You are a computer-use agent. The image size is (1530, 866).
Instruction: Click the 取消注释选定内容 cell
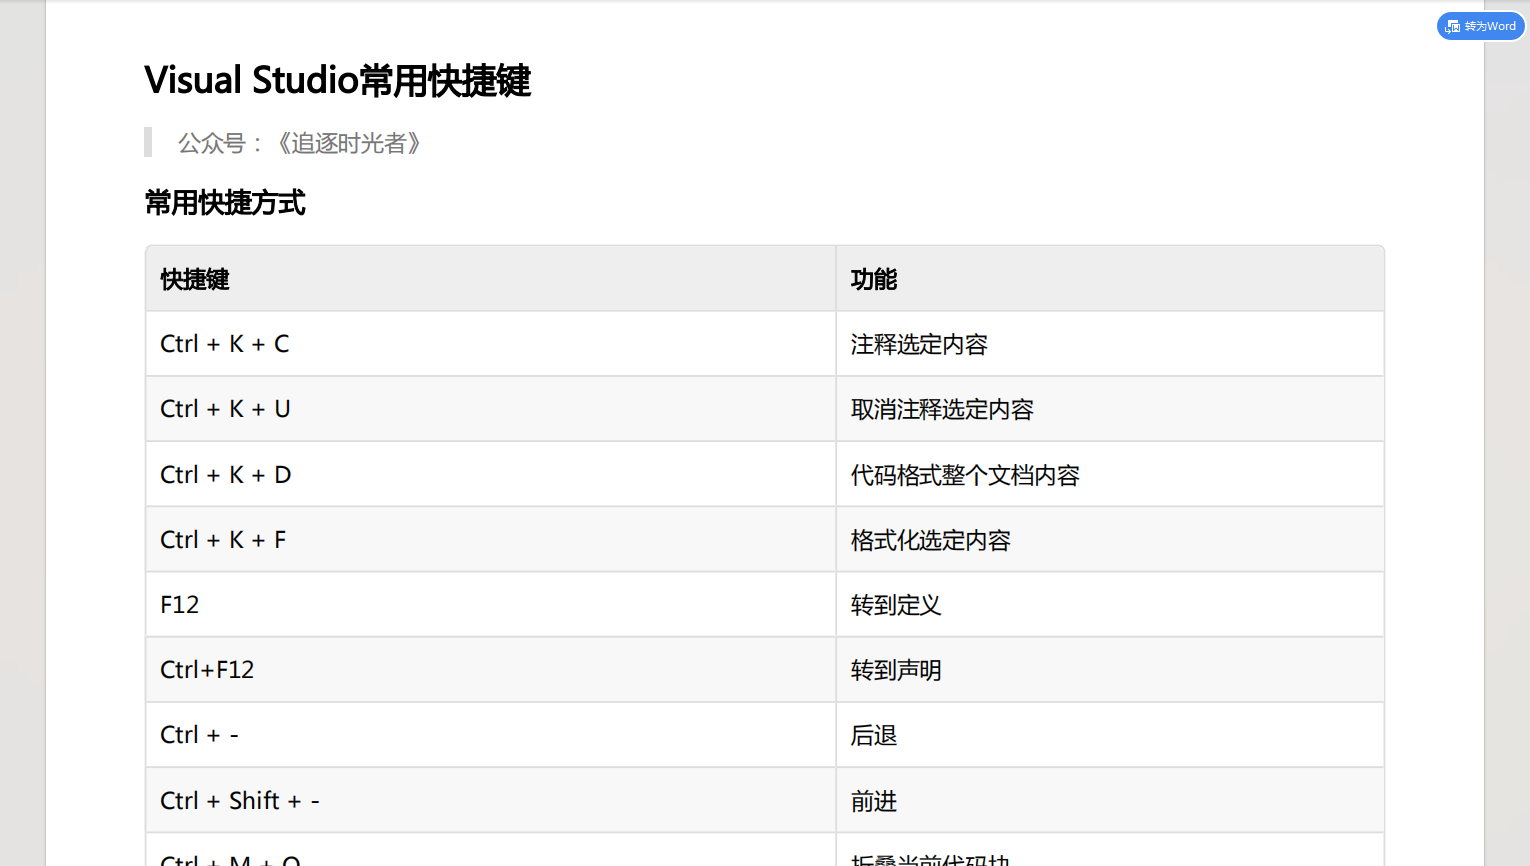point(1110,409)
